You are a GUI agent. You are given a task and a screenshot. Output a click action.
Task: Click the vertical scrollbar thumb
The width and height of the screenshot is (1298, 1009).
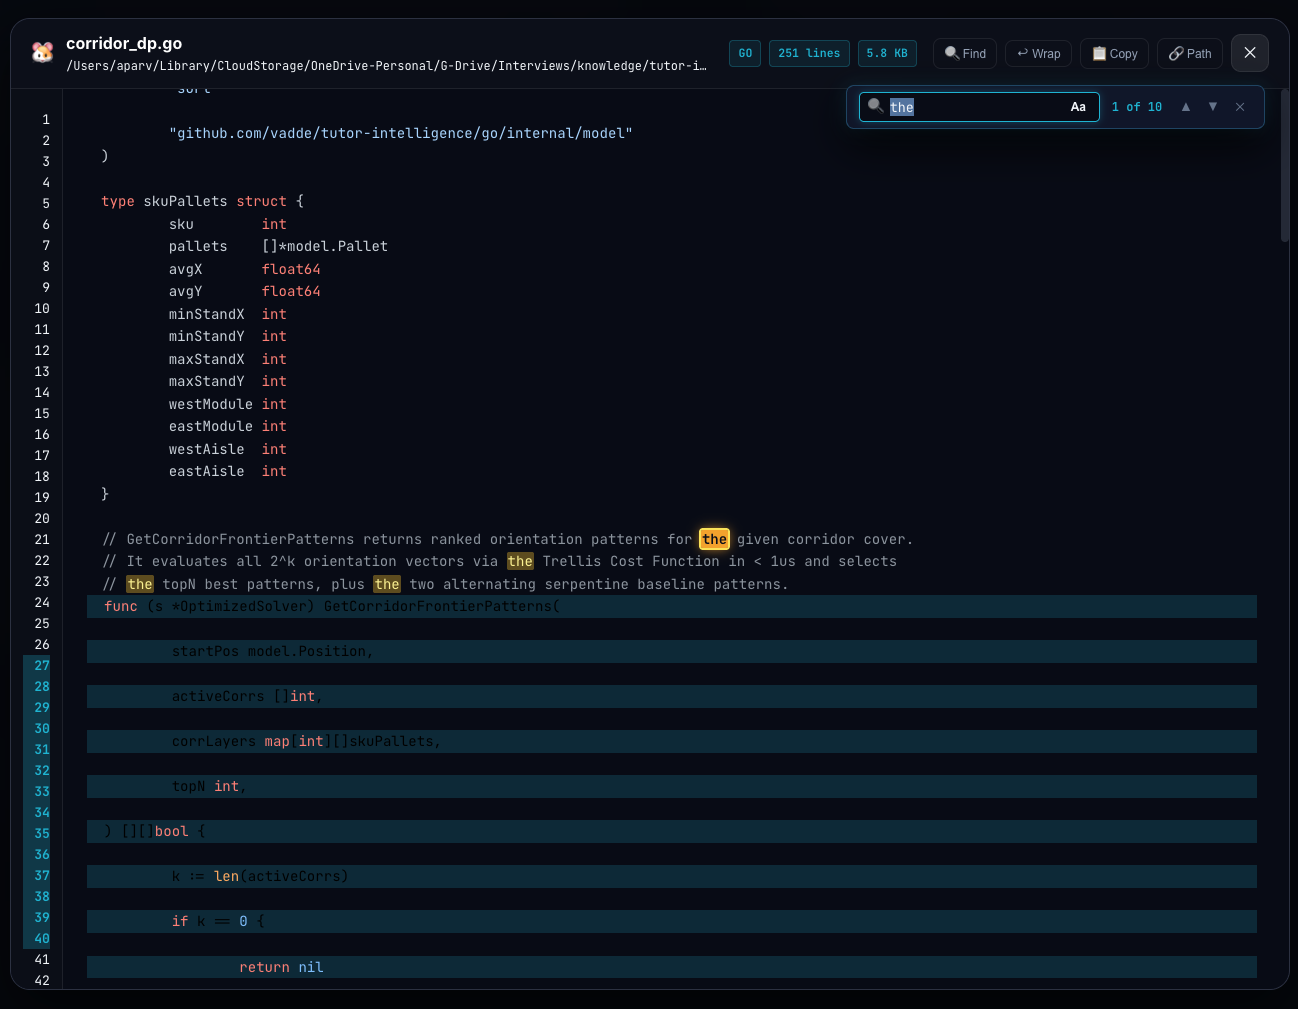click(x=1285, y=166)
